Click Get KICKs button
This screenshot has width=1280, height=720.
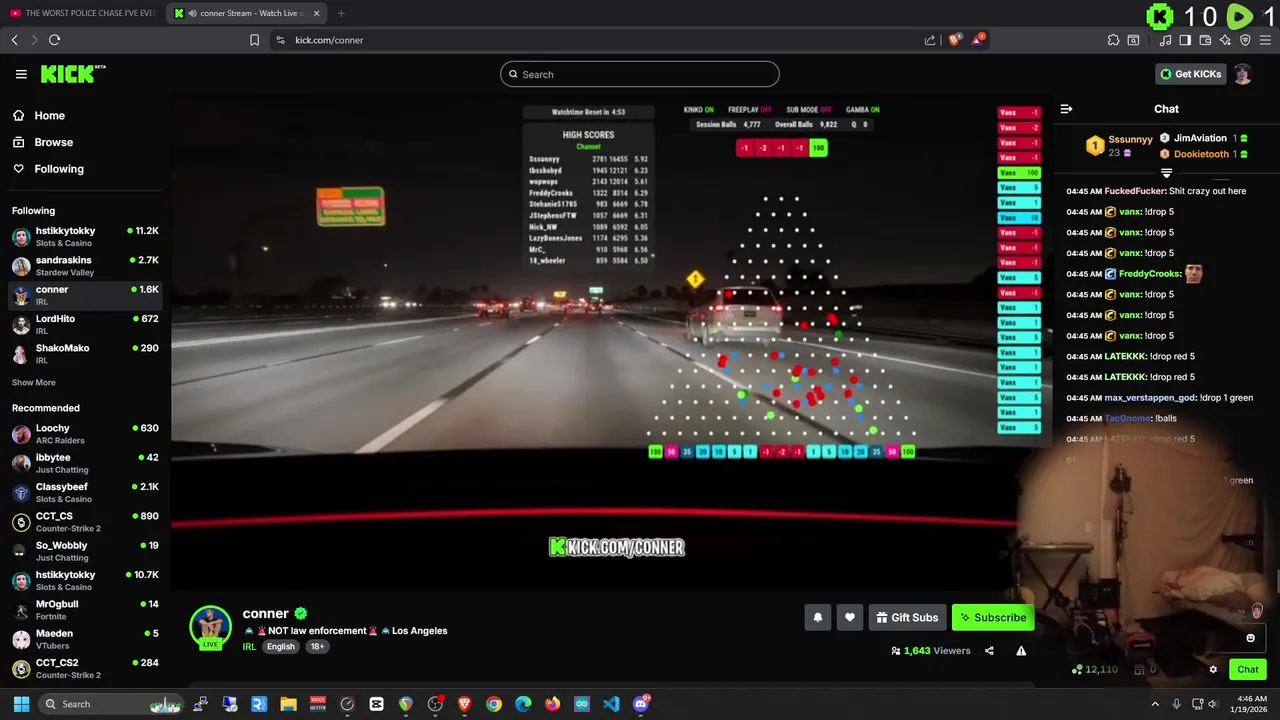pos(1190,74)
